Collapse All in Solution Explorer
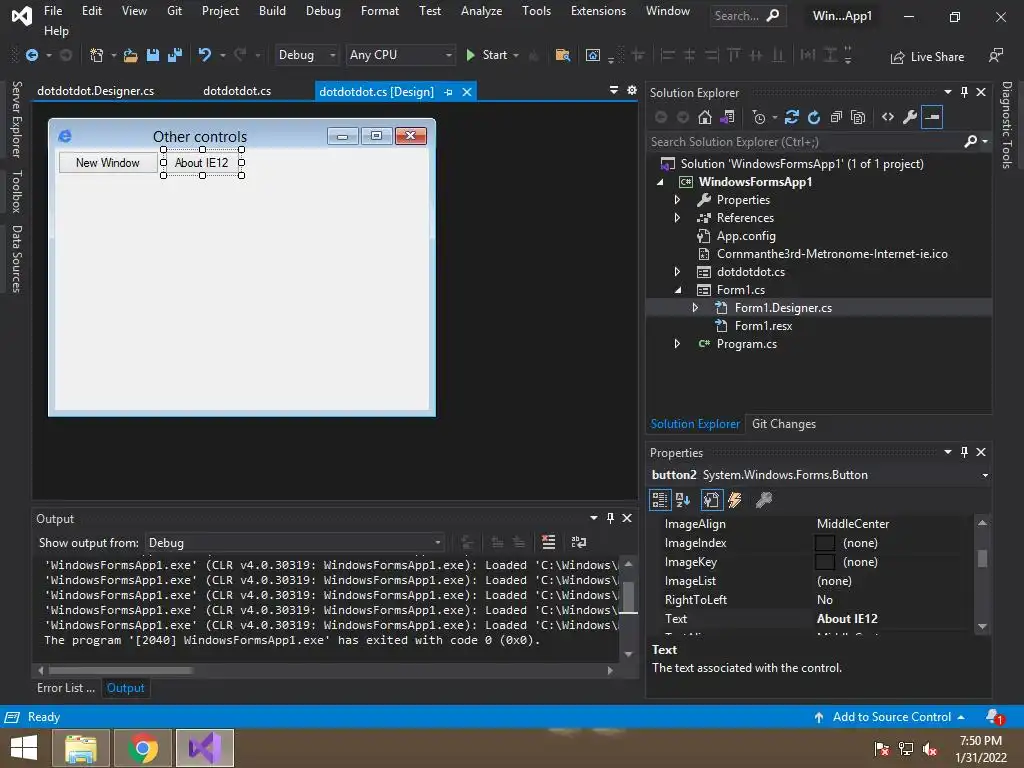This screenshot has height=768, width=1024. (836, 118)
